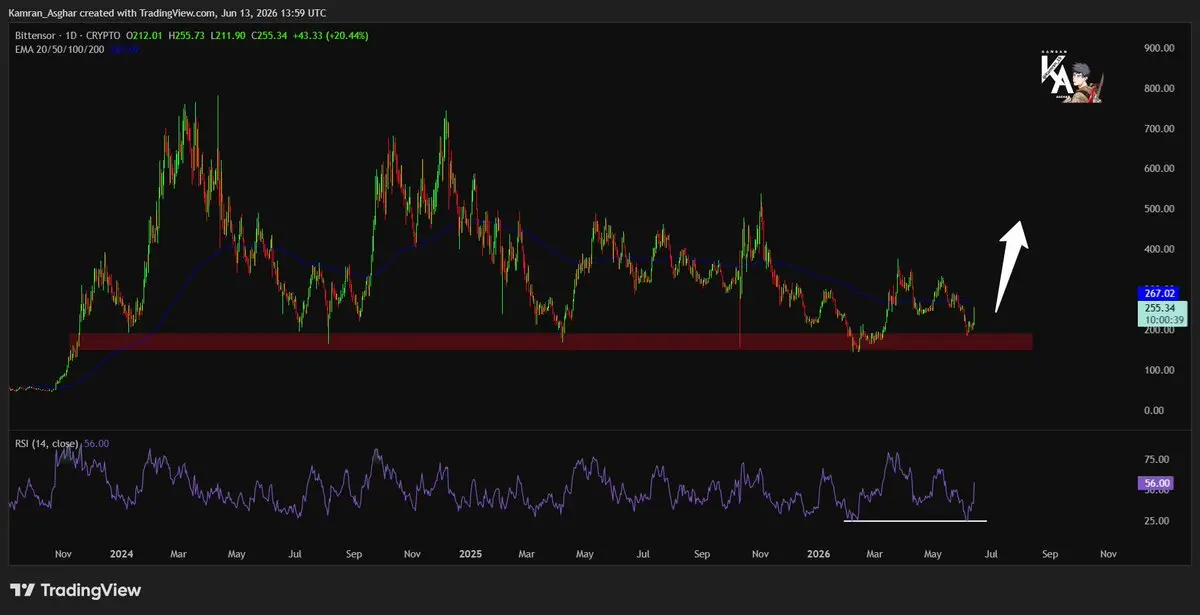1200x615 pixels.
Task: Click the 75.00 RSI scale level
Action: [x=1157, y=459]
